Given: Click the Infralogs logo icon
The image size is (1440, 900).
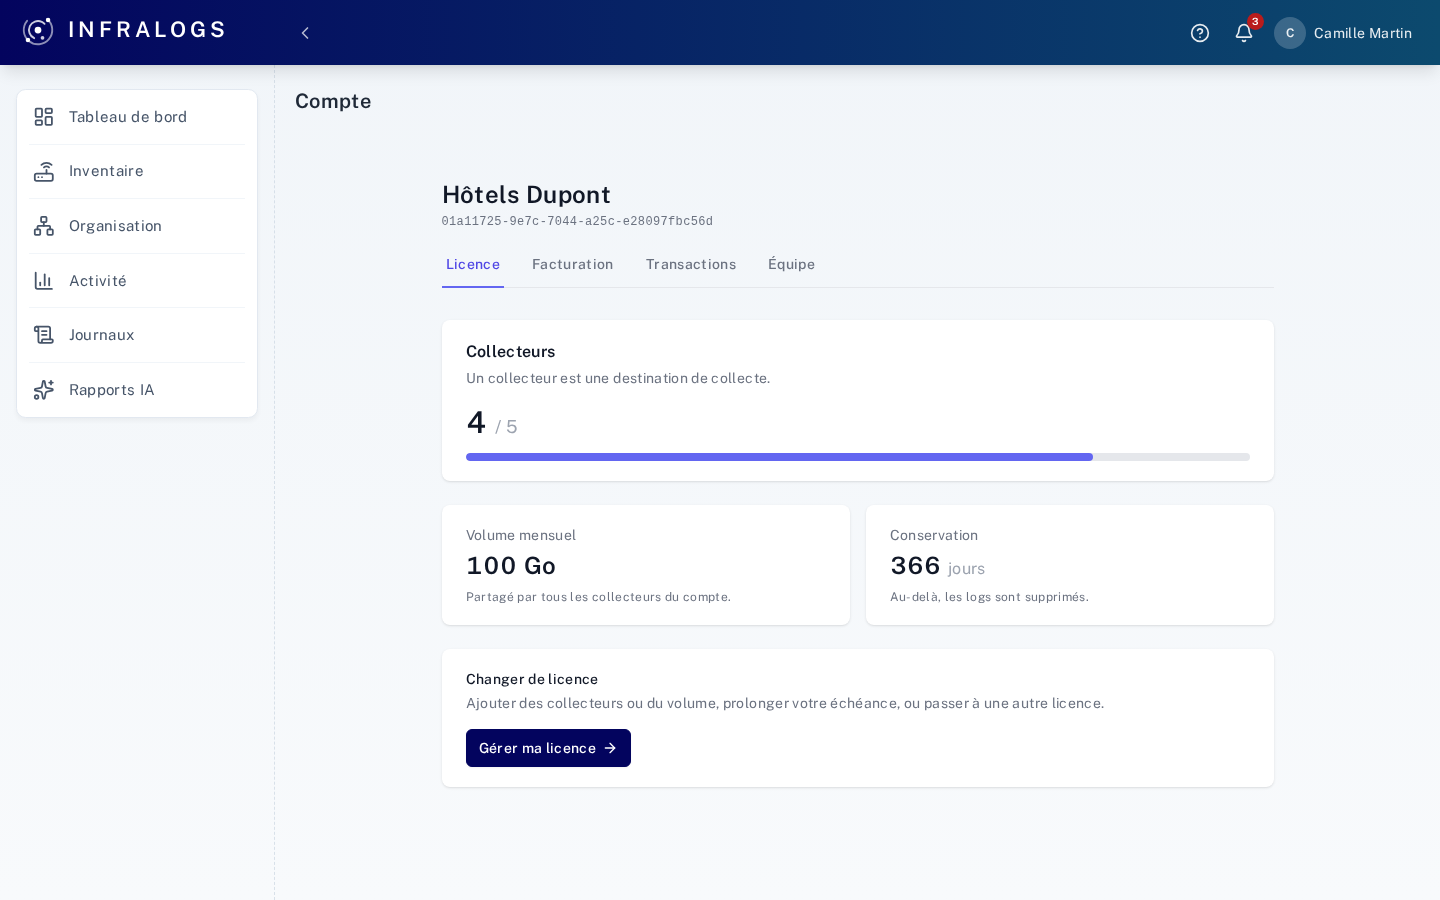Looking at the screenshot, I should click(x=38, y=31).
